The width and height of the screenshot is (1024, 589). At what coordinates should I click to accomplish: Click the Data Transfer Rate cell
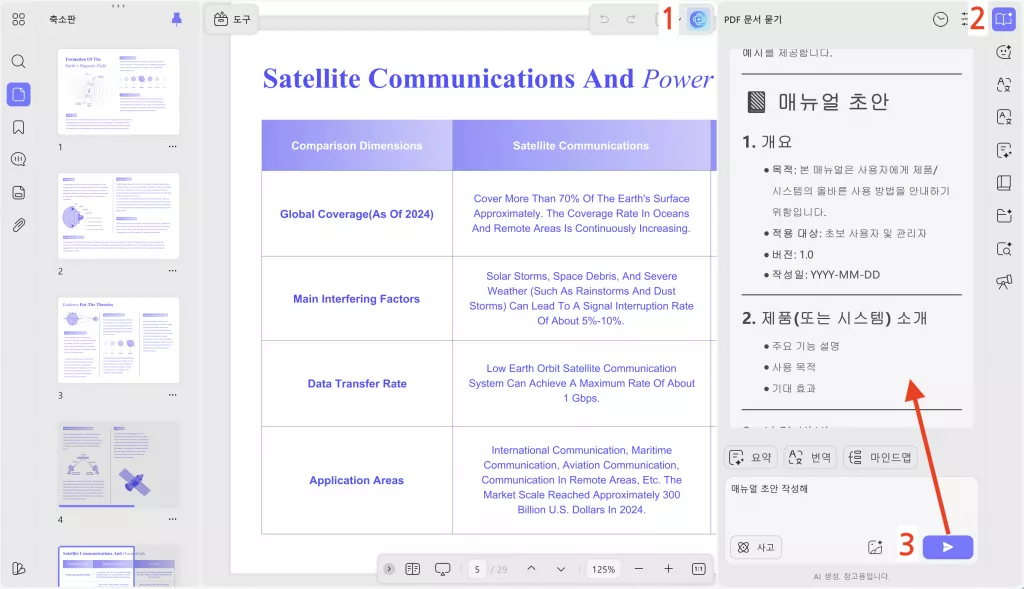(x=357, y=384)
